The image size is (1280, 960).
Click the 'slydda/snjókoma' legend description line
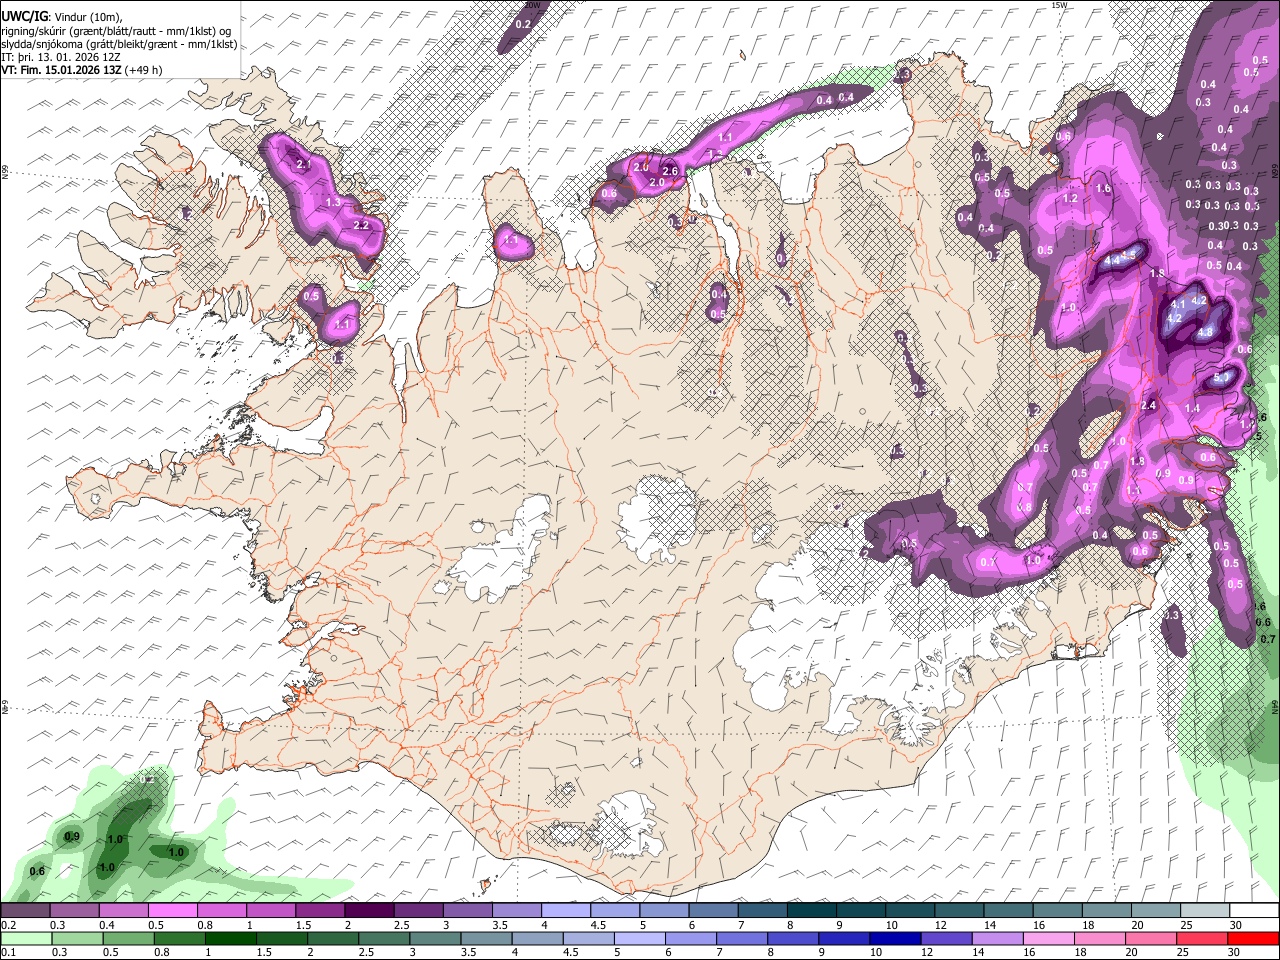coord(119,44)
